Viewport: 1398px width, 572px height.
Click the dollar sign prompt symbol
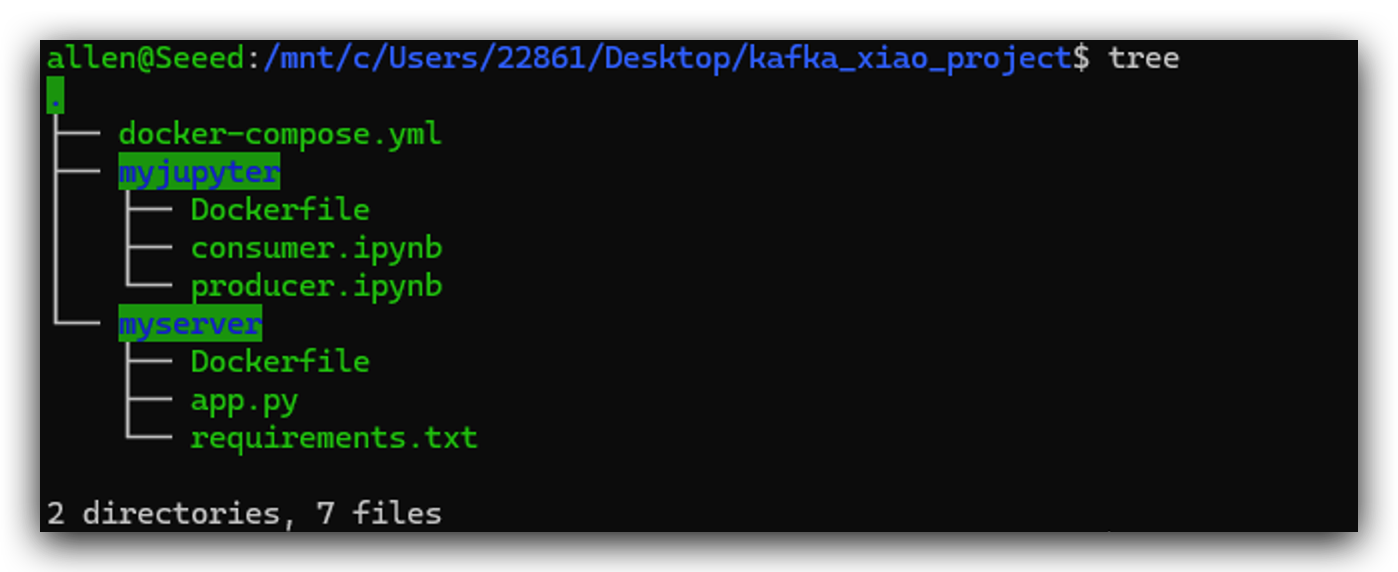click(1081, 58)
